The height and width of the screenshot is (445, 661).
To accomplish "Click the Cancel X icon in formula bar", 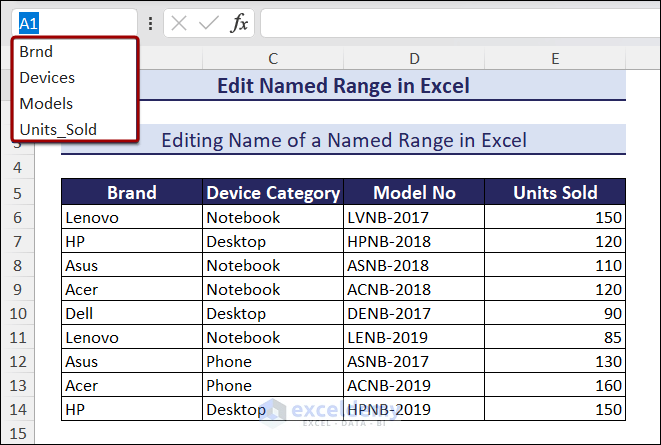I will pyautogui.click(x=179, y=23).
